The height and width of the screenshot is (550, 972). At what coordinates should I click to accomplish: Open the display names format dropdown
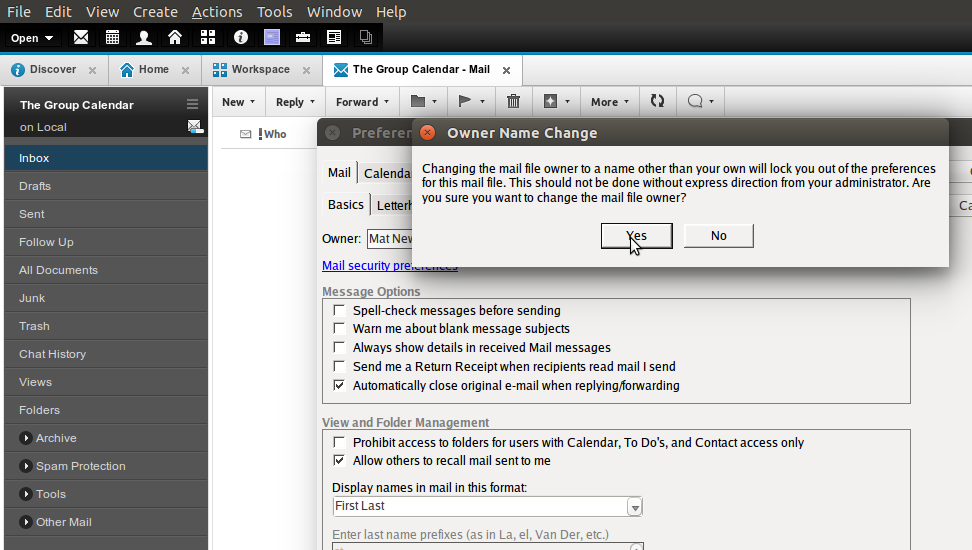[x=634, y=507]
